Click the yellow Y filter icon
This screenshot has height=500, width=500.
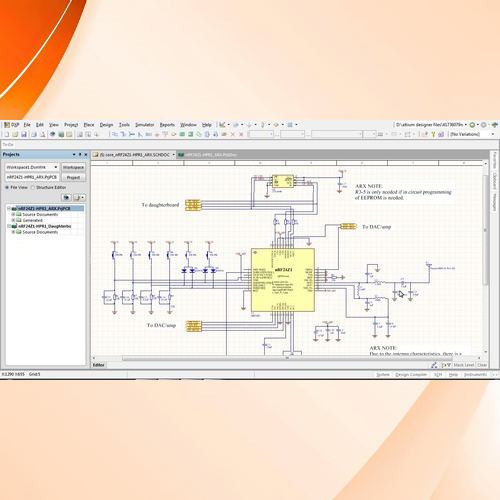click(433, 134)
